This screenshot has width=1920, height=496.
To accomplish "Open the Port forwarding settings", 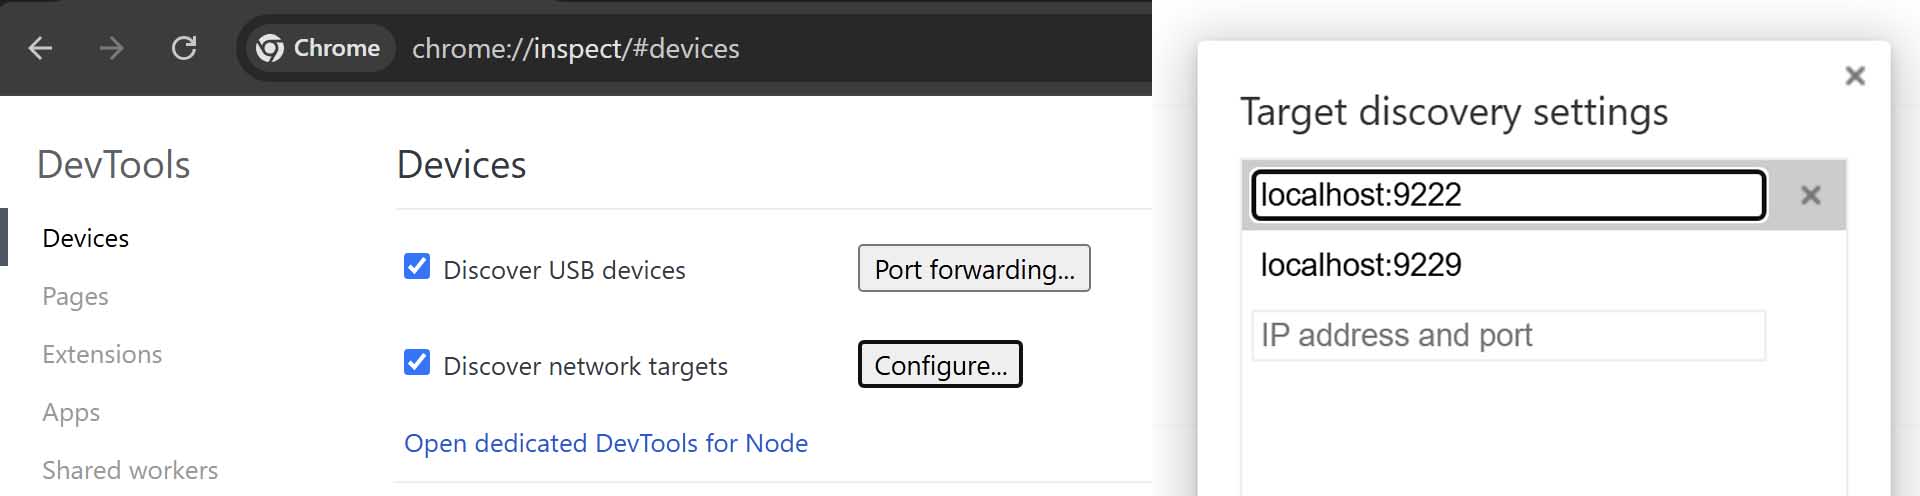I will [x=974, y=269].
